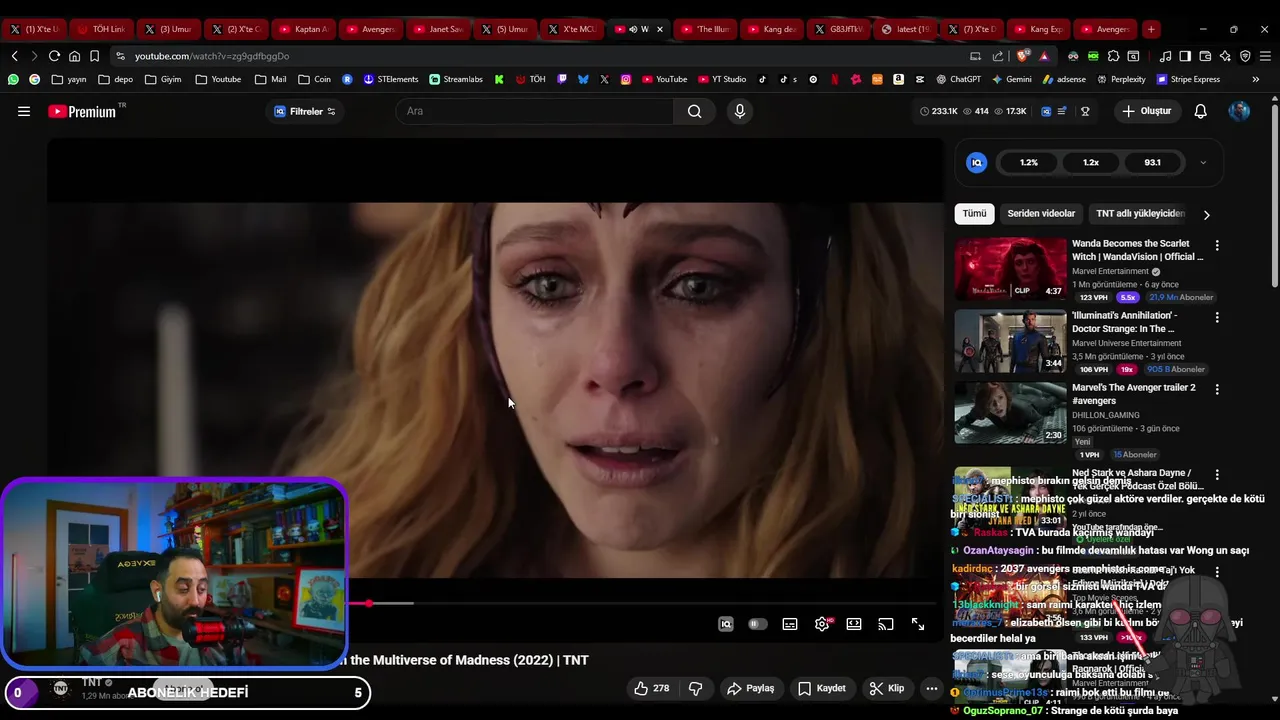Open options for Illuminati's Annihilation video

click(x=1217, y=317)
